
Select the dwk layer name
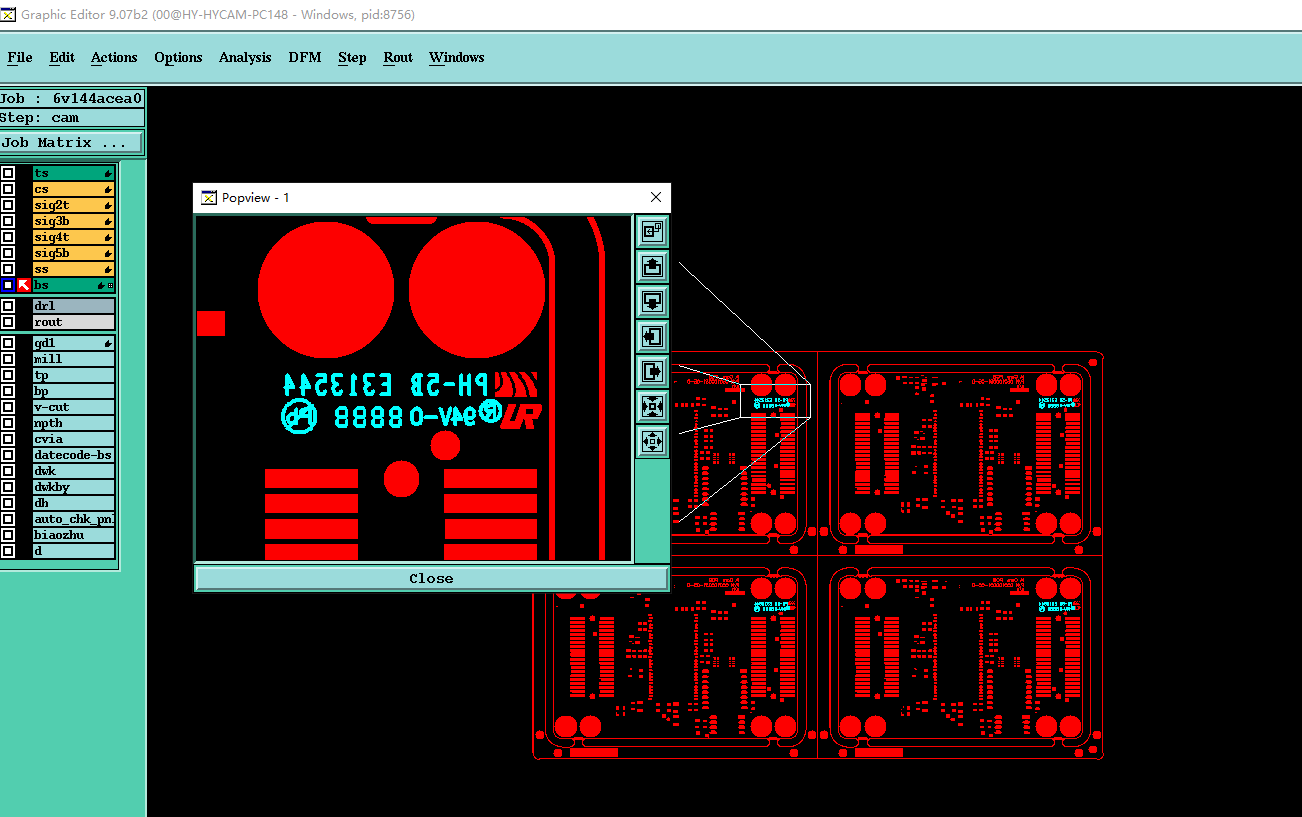pos(74,471)
